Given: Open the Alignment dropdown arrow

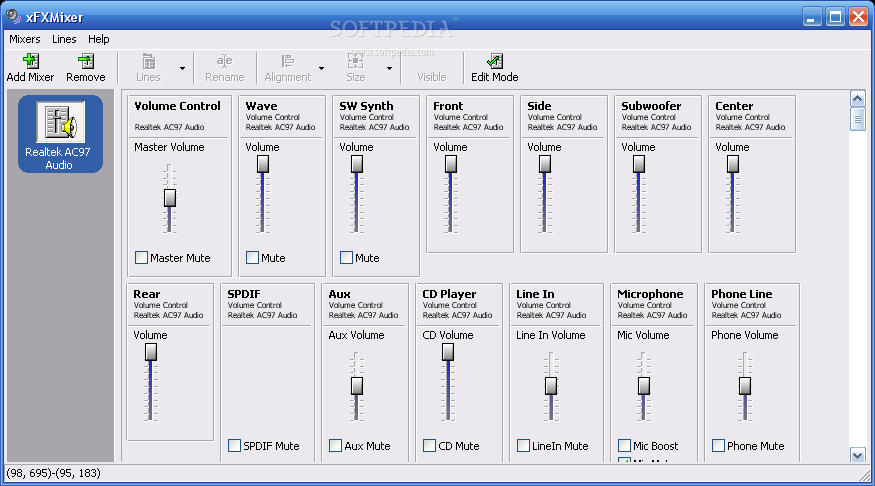Looking at the screenshot, I should click(x=321, y=68).
